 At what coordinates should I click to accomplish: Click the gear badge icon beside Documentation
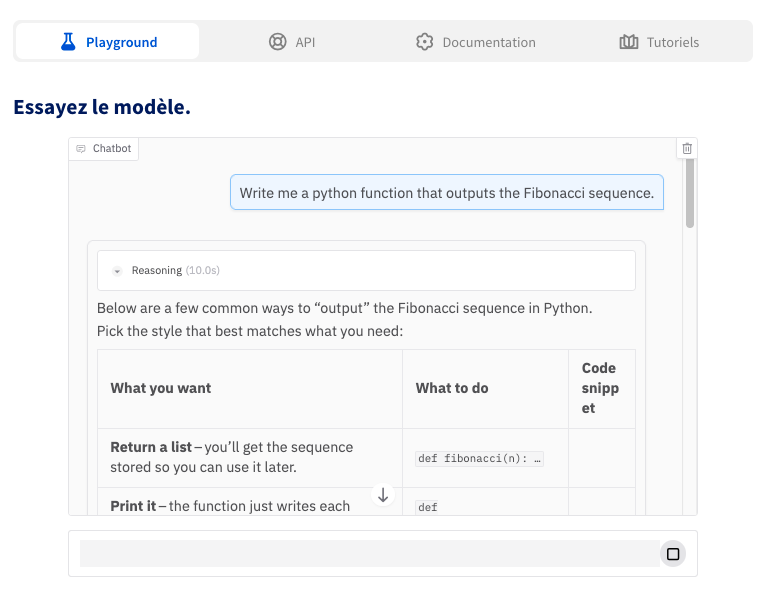tap(425, 42)
